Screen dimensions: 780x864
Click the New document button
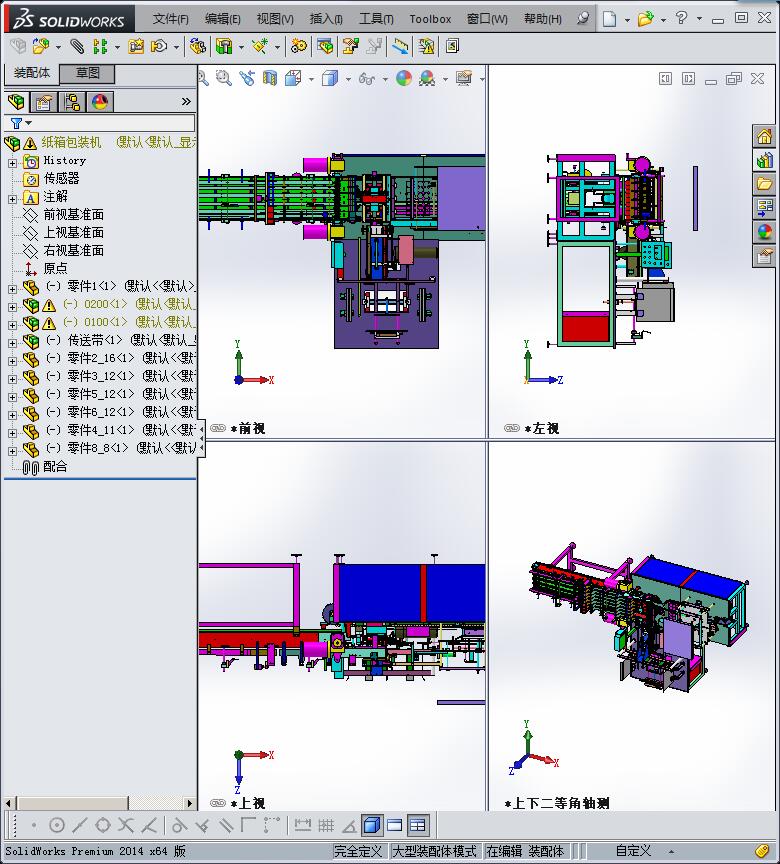click(609, 19)
